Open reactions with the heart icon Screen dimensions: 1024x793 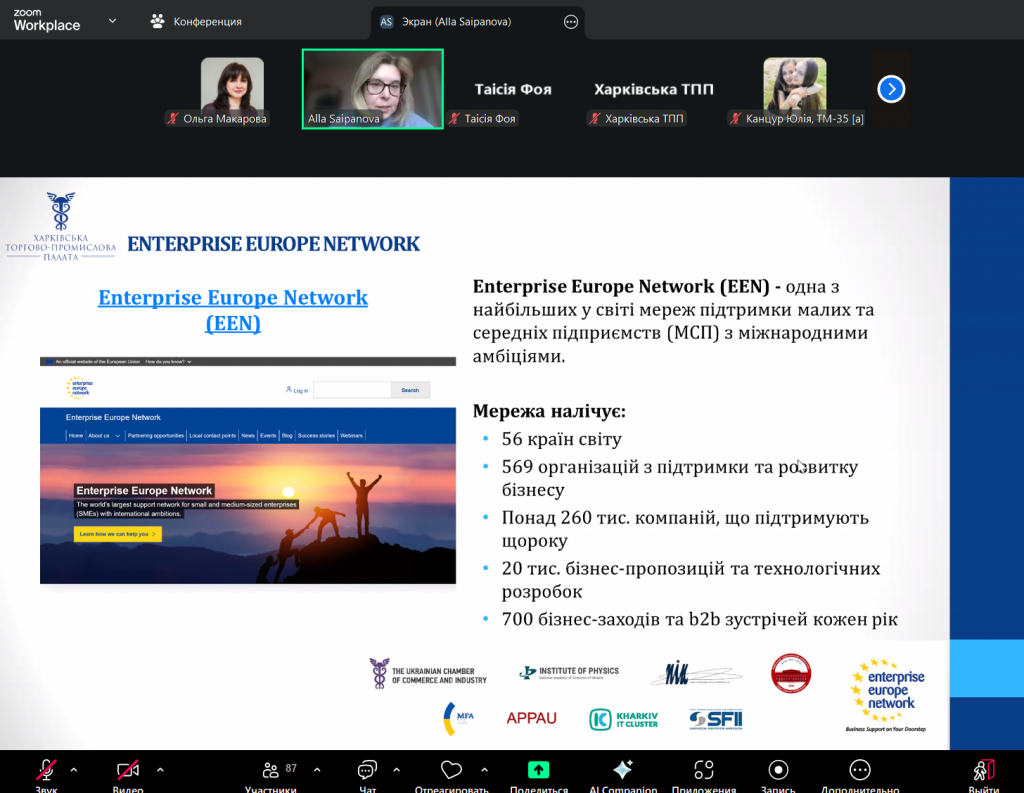451,771
